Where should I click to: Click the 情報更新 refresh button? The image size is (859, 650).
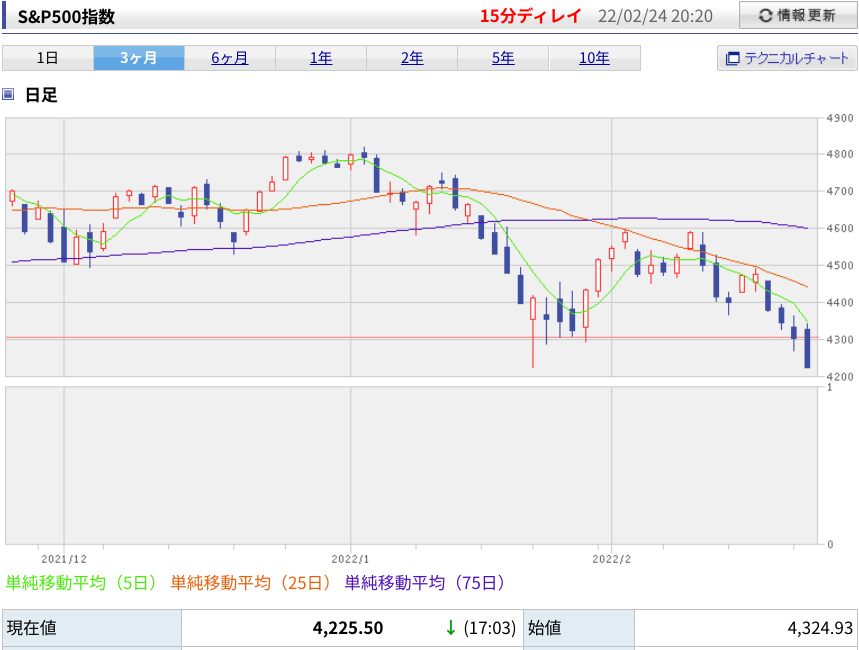coord(798,15)
